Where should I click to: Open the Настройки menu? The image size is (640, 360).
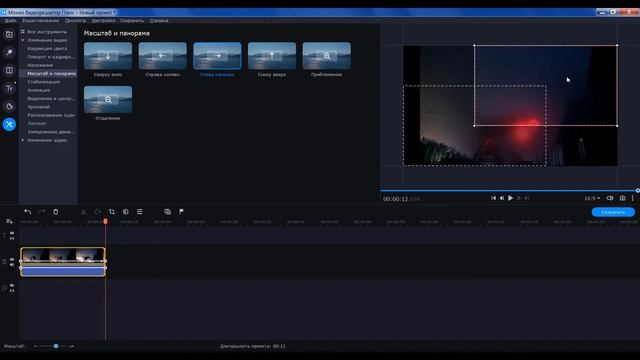click(x=103, y=20)
